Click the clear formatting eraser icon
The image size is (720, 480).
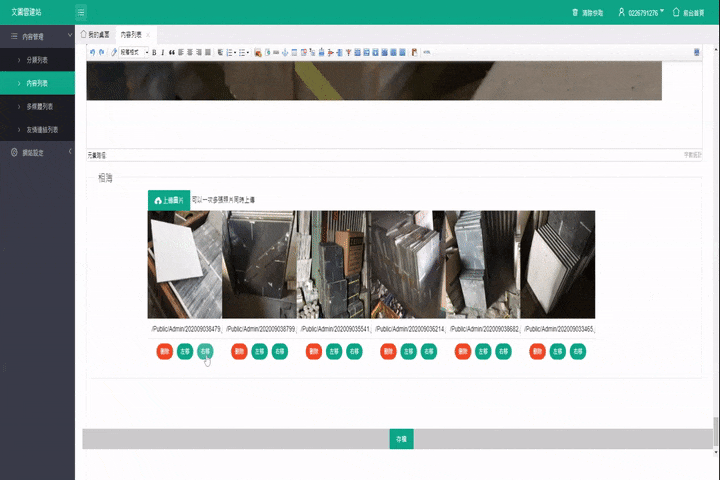click(114, 52)
